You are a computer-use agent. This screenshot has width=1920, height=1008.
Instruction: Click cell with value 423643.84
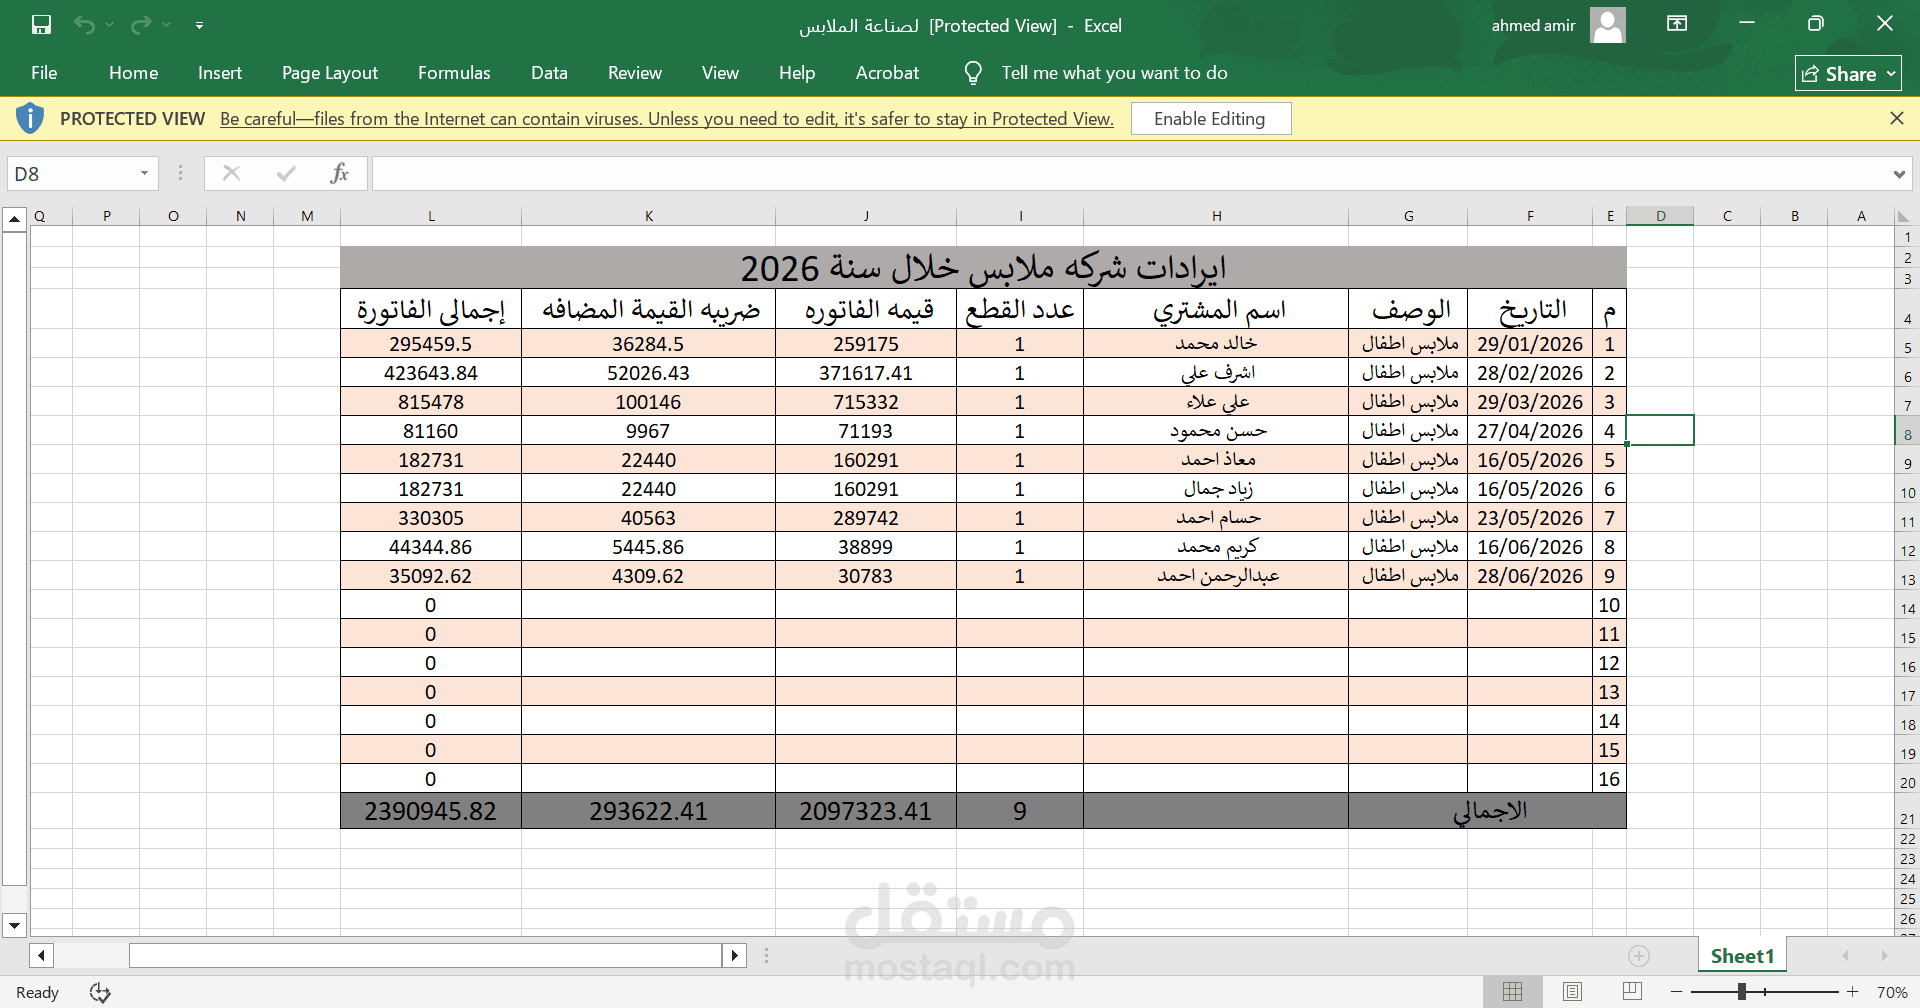[431, 373]
